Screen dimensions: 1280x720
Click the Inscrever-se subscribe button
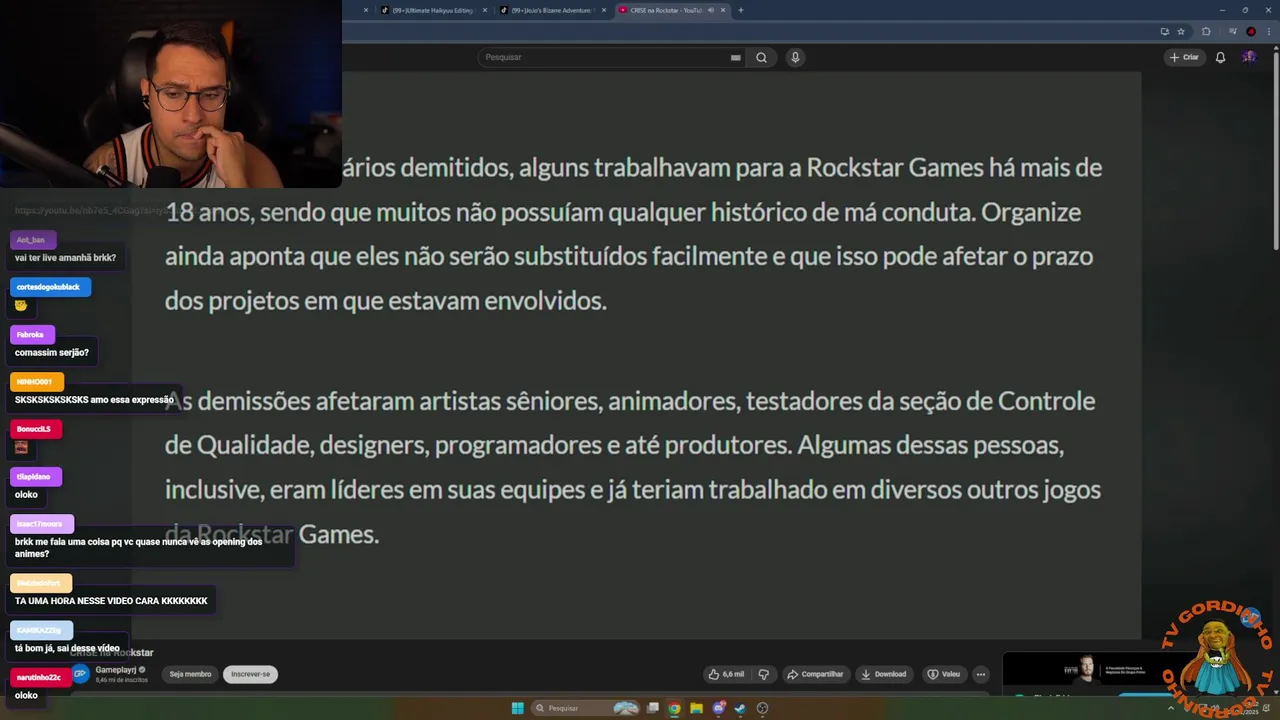pyautogui.click(x=250, y=674)
